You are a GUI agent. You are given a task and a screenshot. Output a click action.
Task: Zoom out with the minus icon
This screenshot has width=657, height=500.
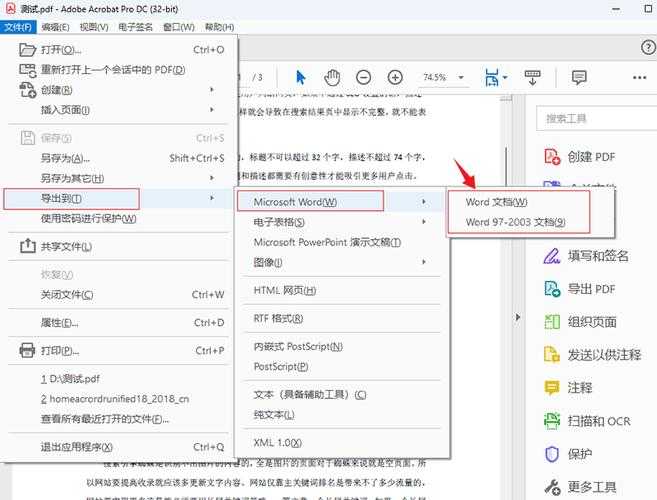pos(363,78)
